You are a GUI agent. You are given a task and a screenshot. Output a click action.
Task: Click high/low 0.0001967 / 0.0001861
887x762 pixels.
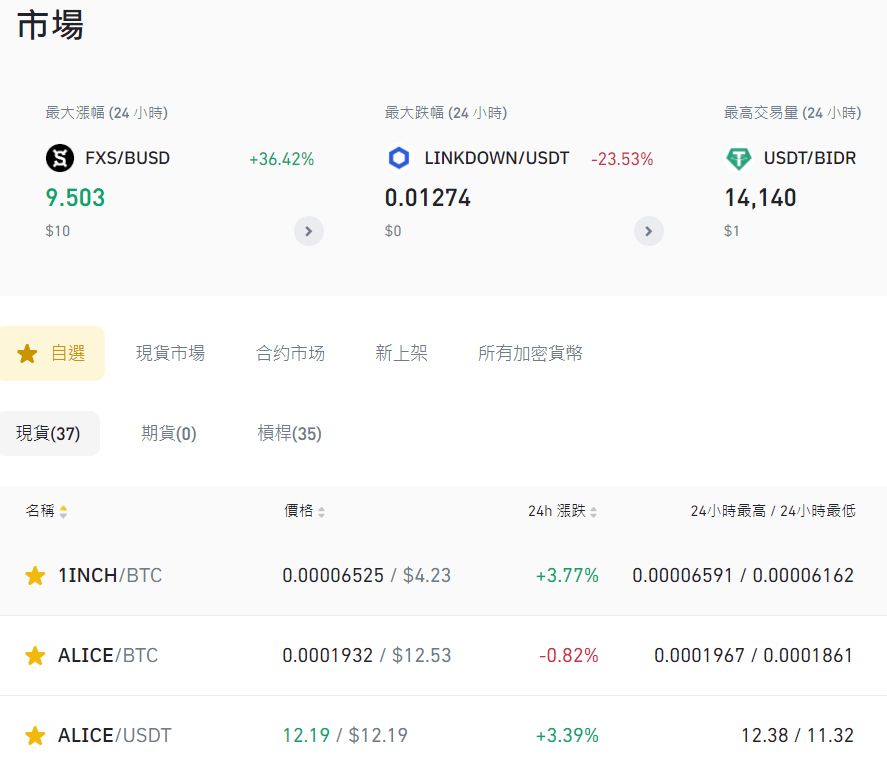coord(753,656)
